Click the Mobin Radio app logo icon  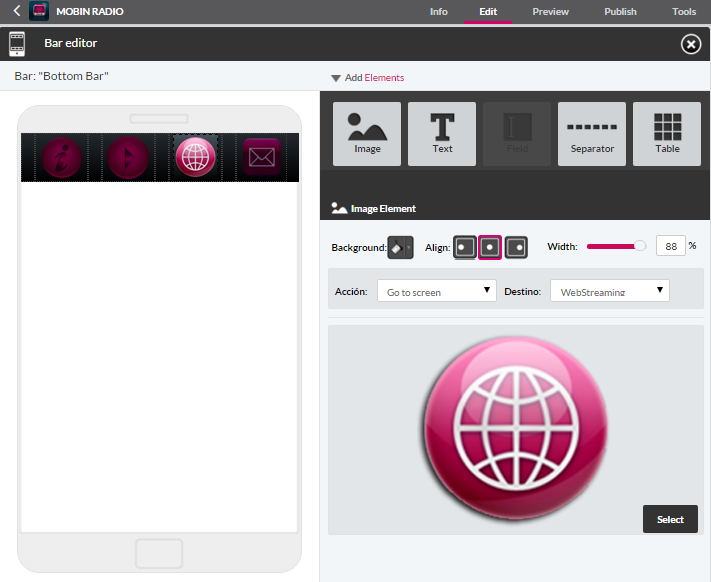point(39,11)
